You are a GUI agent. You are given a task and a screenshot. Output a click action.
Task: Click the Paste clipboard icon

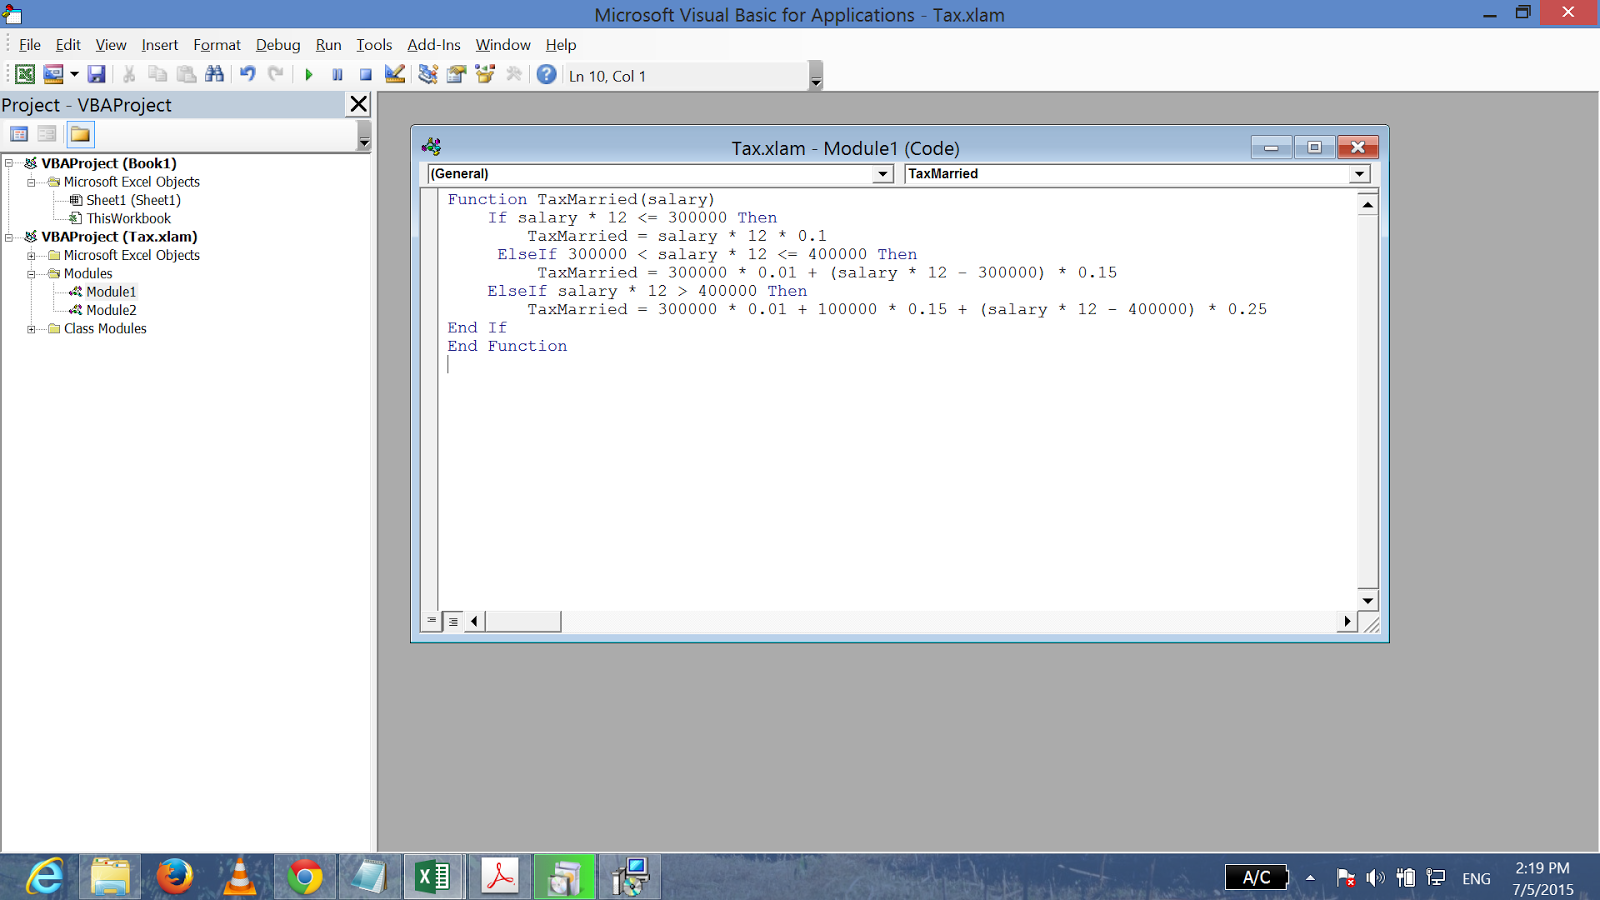pyautogui.click(x=186, y=75)
